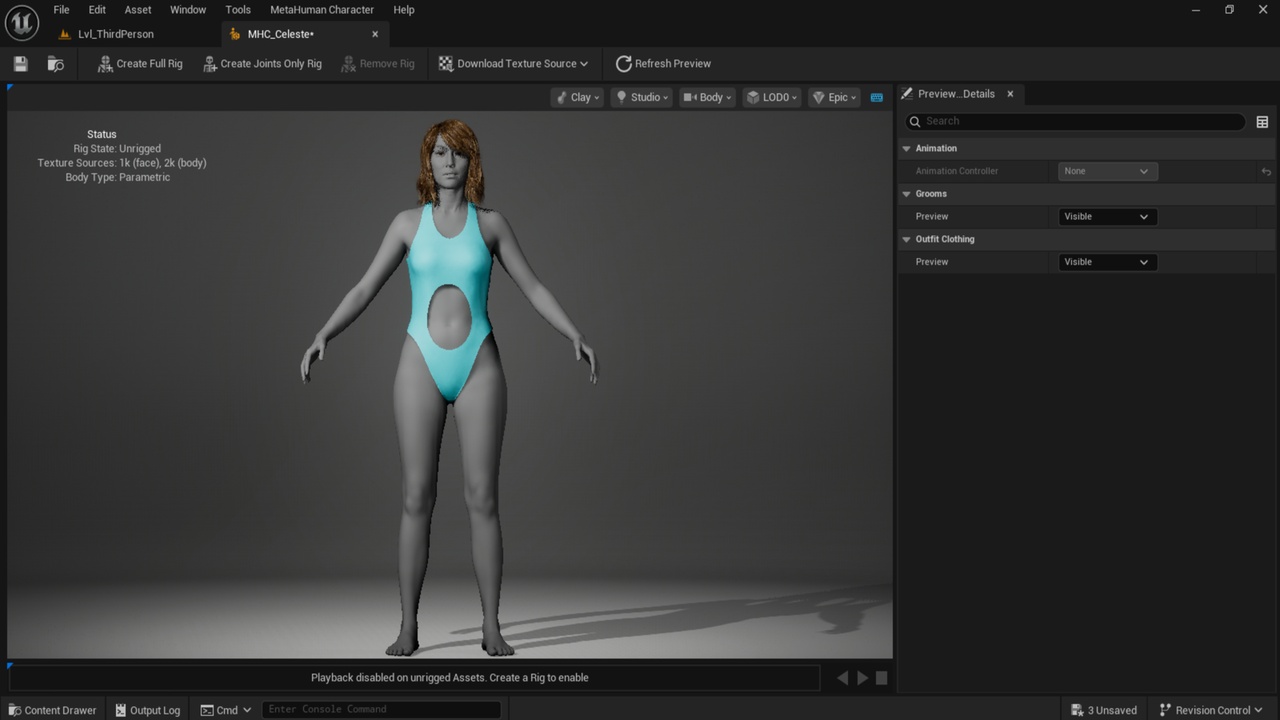
Task: Open the MetaHuman Character menu
Action: [x=322, y=10]
